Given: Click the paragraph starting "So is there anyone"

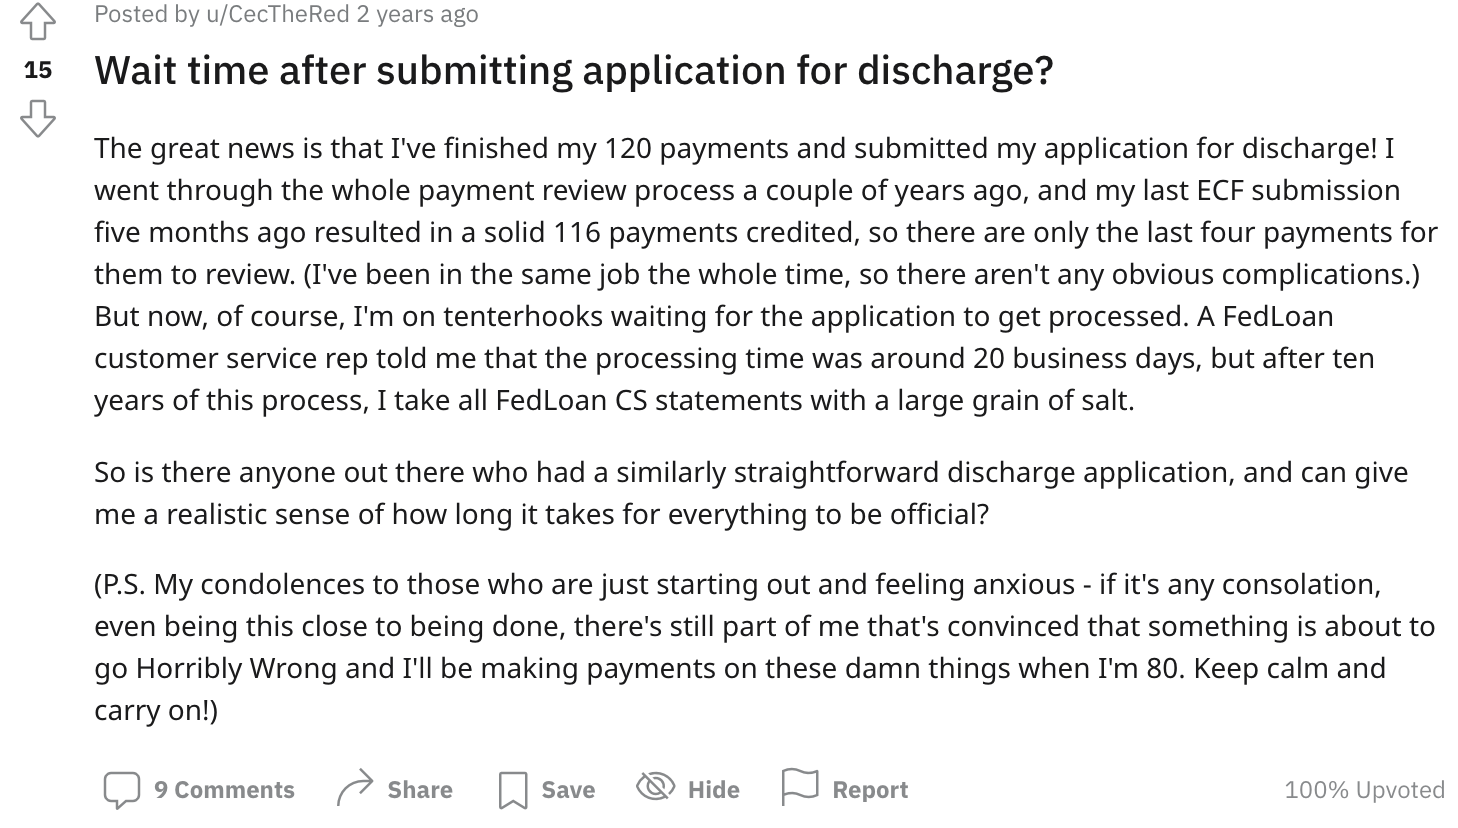Looking at the screenshot, I should (x=750, y=493).
